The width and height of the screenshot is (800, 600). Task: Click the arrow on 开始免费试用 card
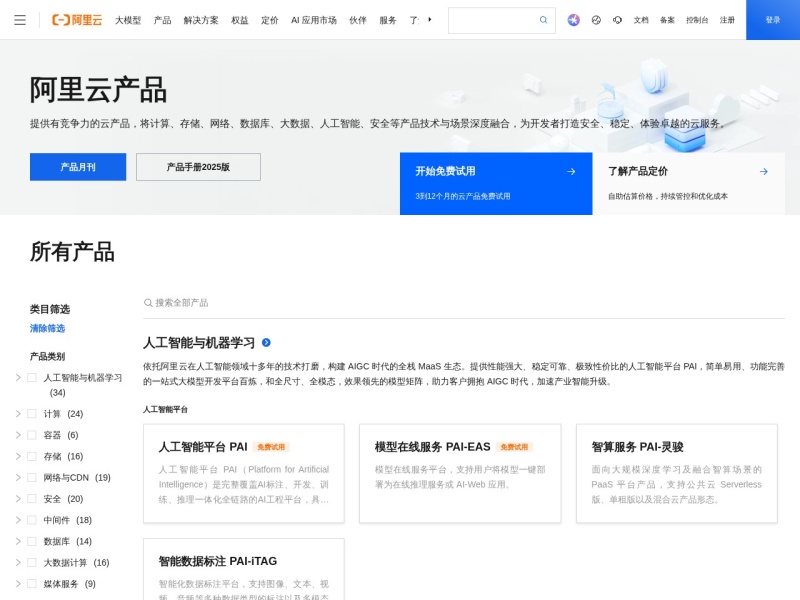pos(571,171)
